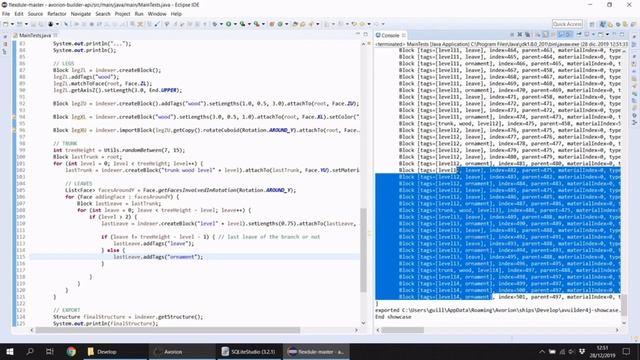640x360 pixels.
Task: Click the Search toolbar icon
Action: 311,24
